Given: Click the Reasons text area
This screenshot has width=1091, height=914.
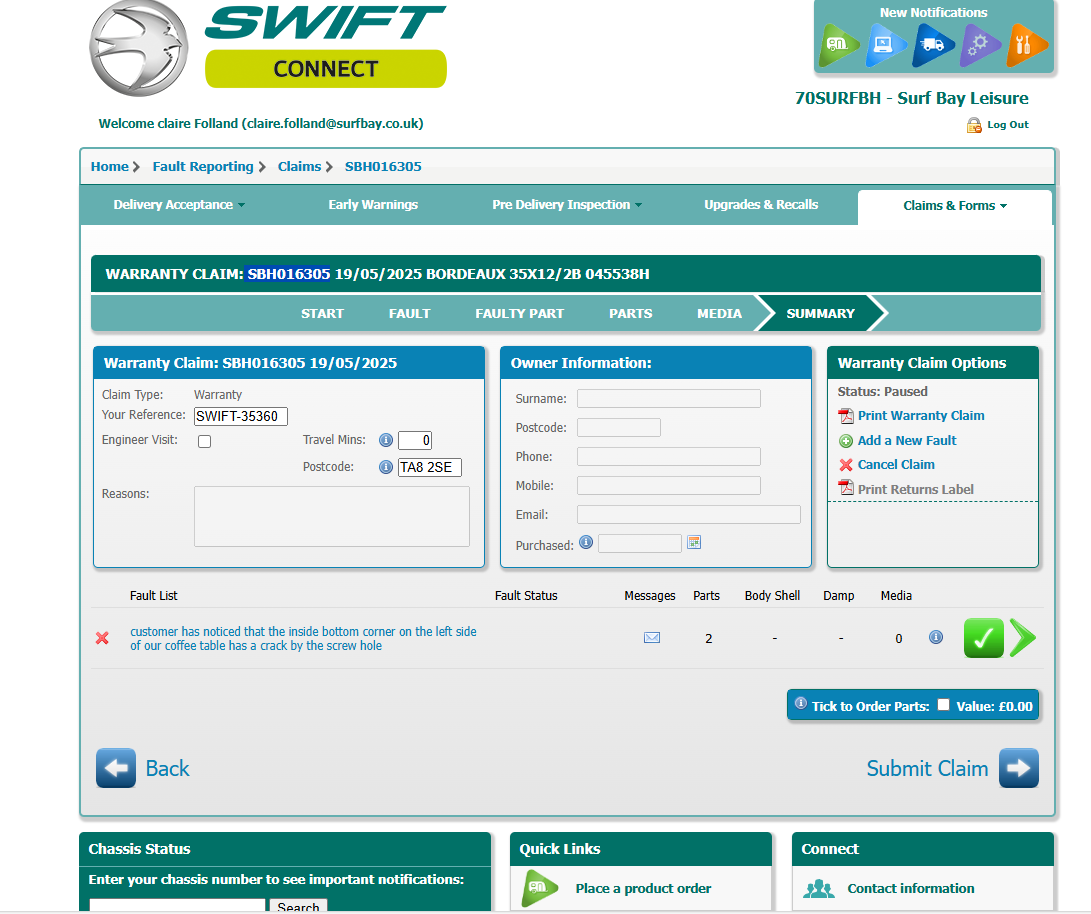Looking at the screenshot, I should tap(332, 516).
